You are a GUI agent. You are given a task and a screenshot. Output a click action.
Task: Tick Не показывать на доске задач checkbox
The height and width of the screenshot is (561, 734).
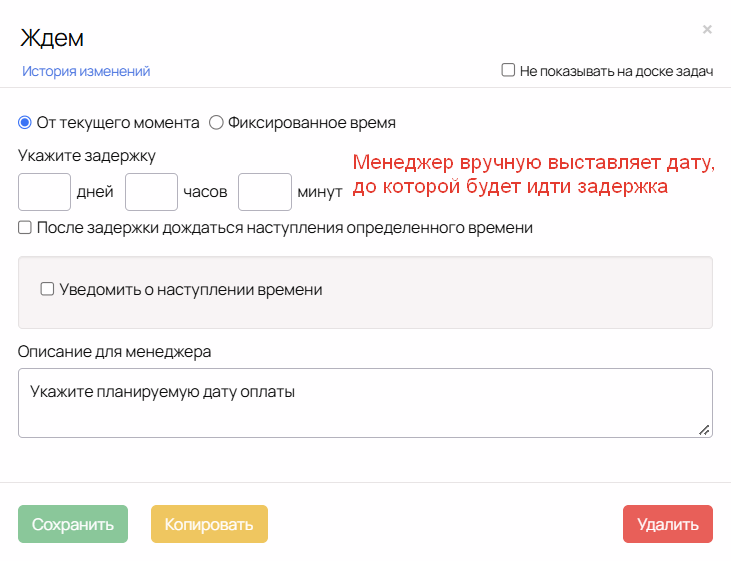(508, 70)
